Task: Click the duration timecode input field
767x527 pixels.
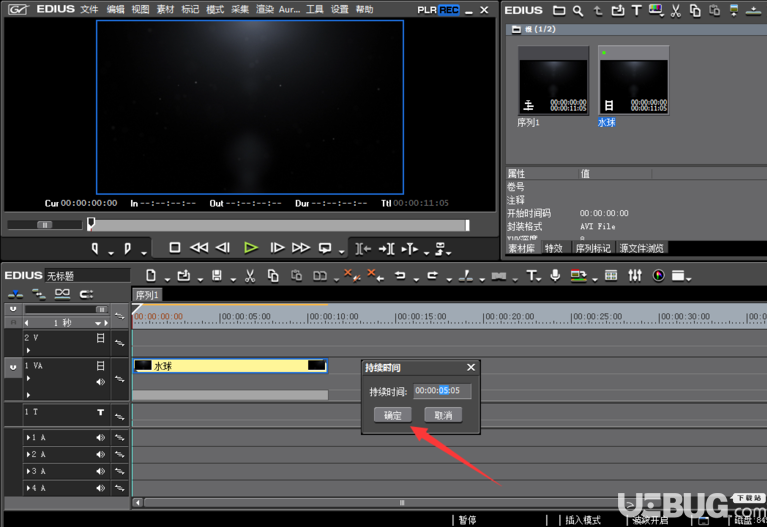Action: point(442,390)
